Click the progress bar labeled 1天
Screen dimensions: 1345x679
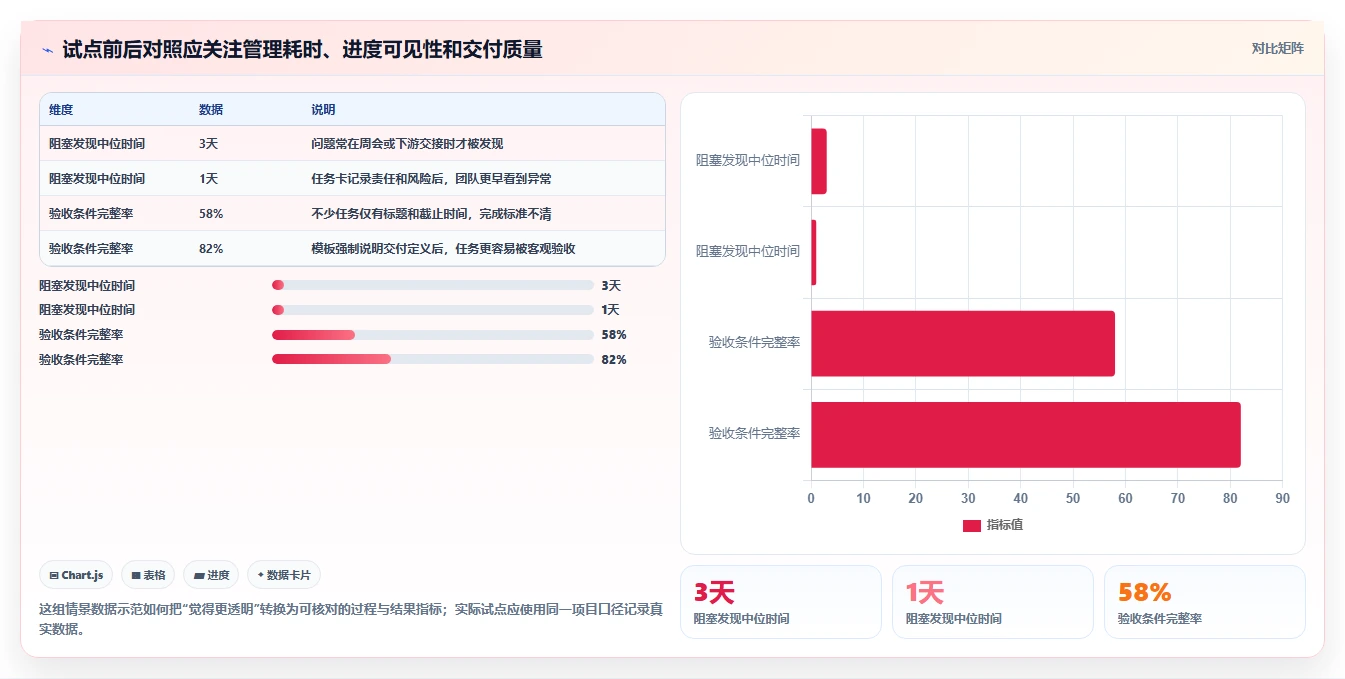point(433,310)
